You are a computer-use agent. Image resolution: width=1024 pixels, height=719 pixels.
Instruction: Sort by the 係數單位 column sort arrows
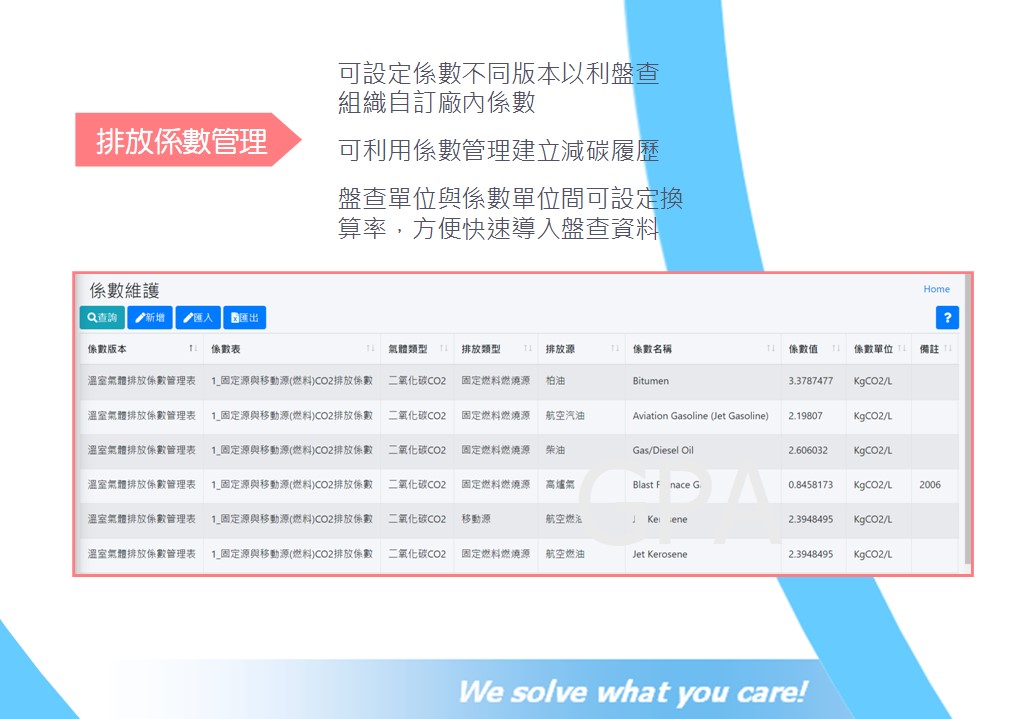(x=901, y=349)
